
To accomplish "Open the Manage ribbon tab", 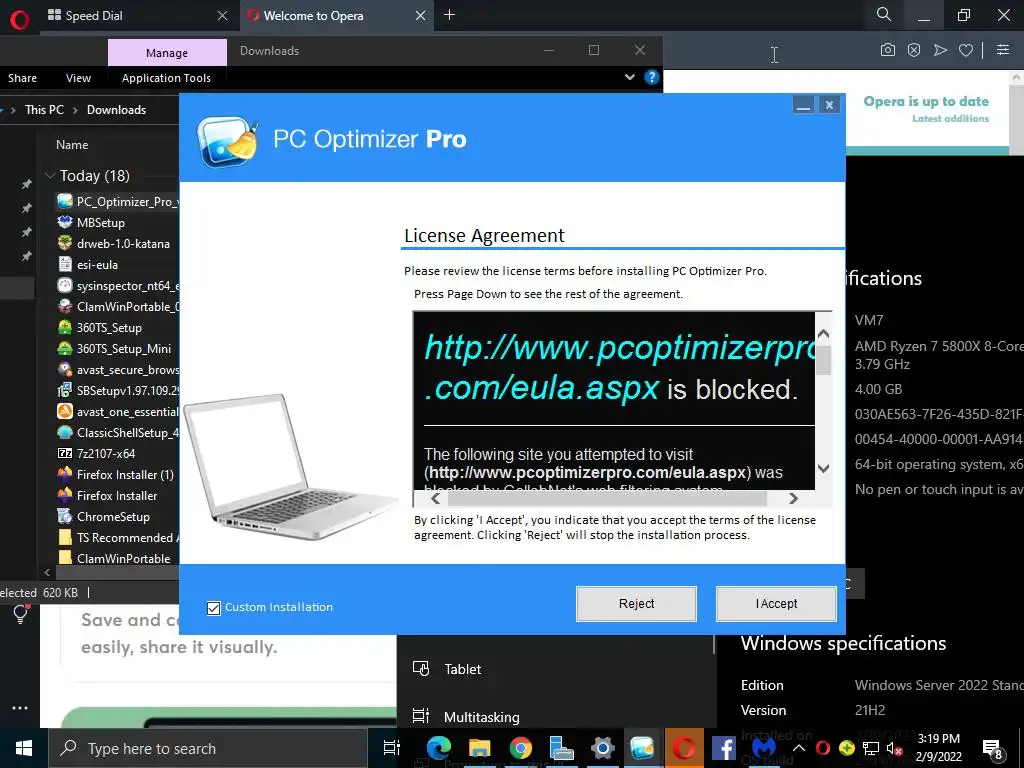I will click(x=167, y=53).
